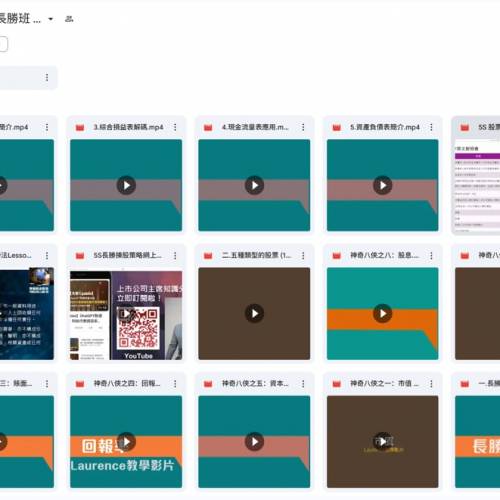Play the 神奇八俠之四 video
500x500 pixels.
126,442
